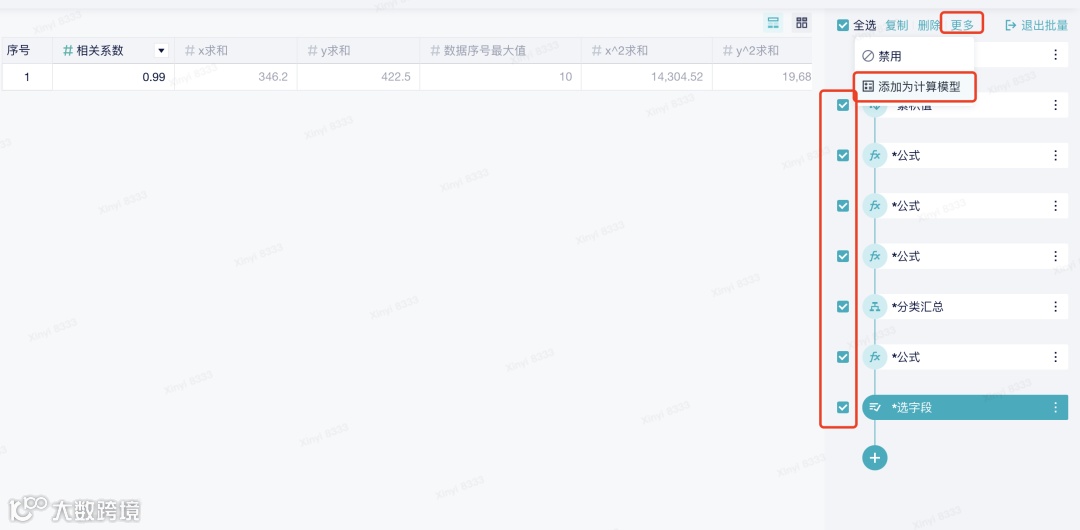Open the 相关系数 column dropdown arrow
Viewport: 1080px width, 530px height.
click(x=161, y=50)
